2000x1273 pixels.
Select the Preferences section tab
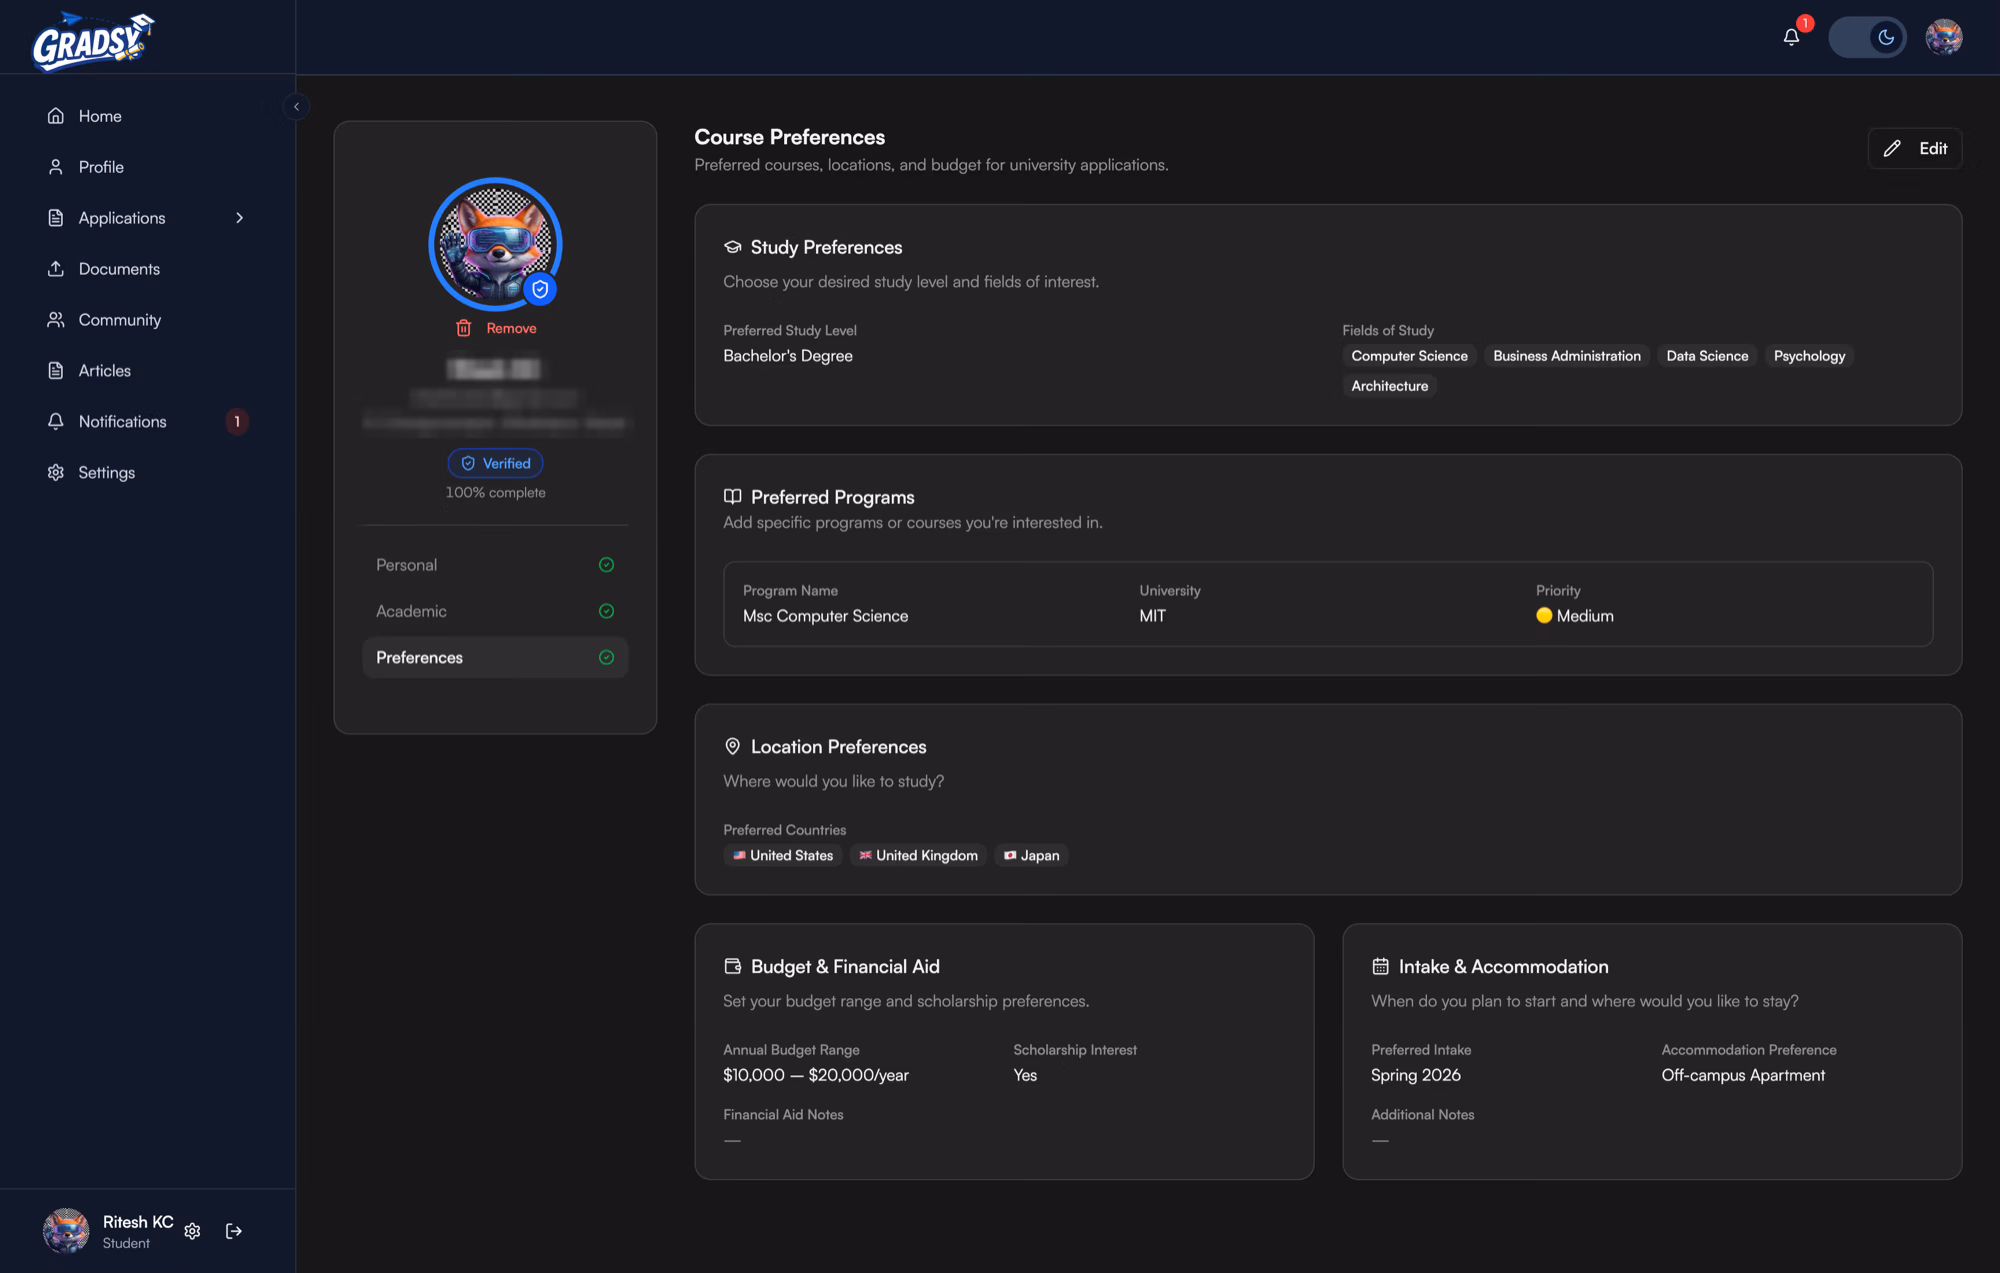(495, 657)
